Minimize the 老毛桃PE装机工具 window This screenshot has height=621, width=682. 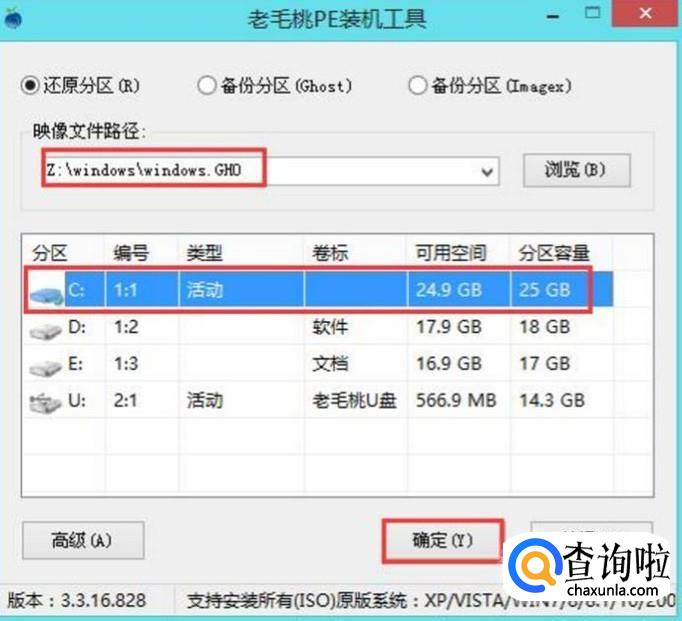(x=553, y=17)
